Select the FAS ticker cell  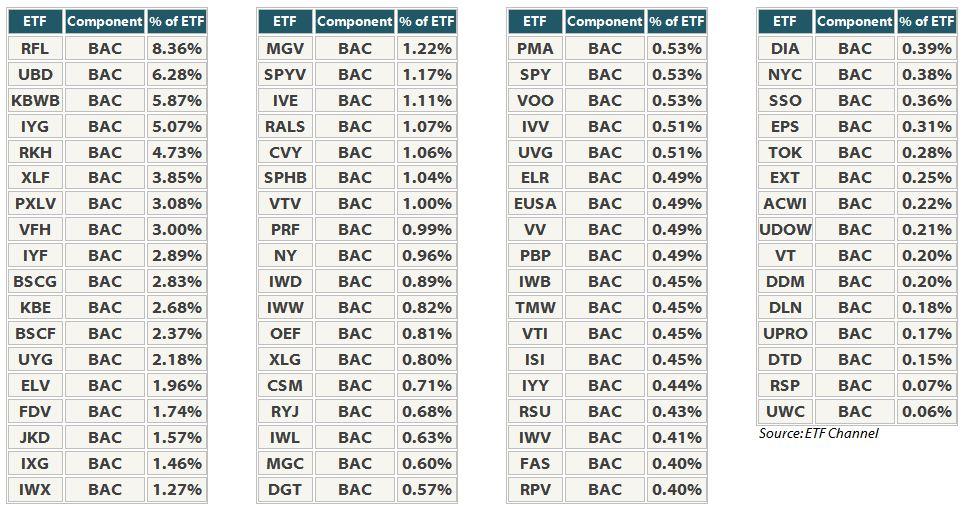tap(536, 464)
